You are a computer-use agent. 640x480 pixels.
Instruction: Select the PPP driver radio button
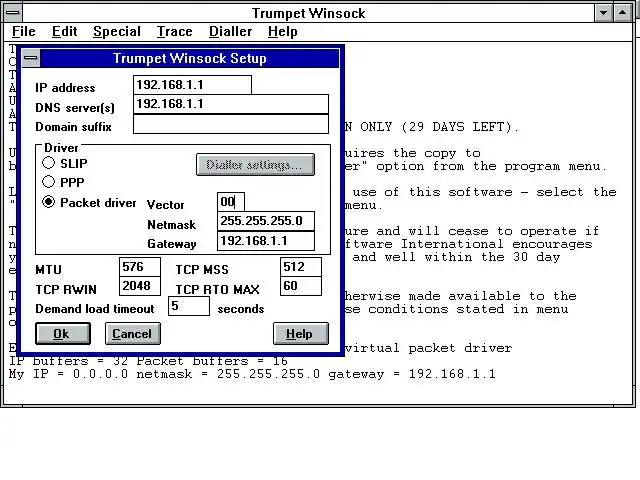click(49, 182)
